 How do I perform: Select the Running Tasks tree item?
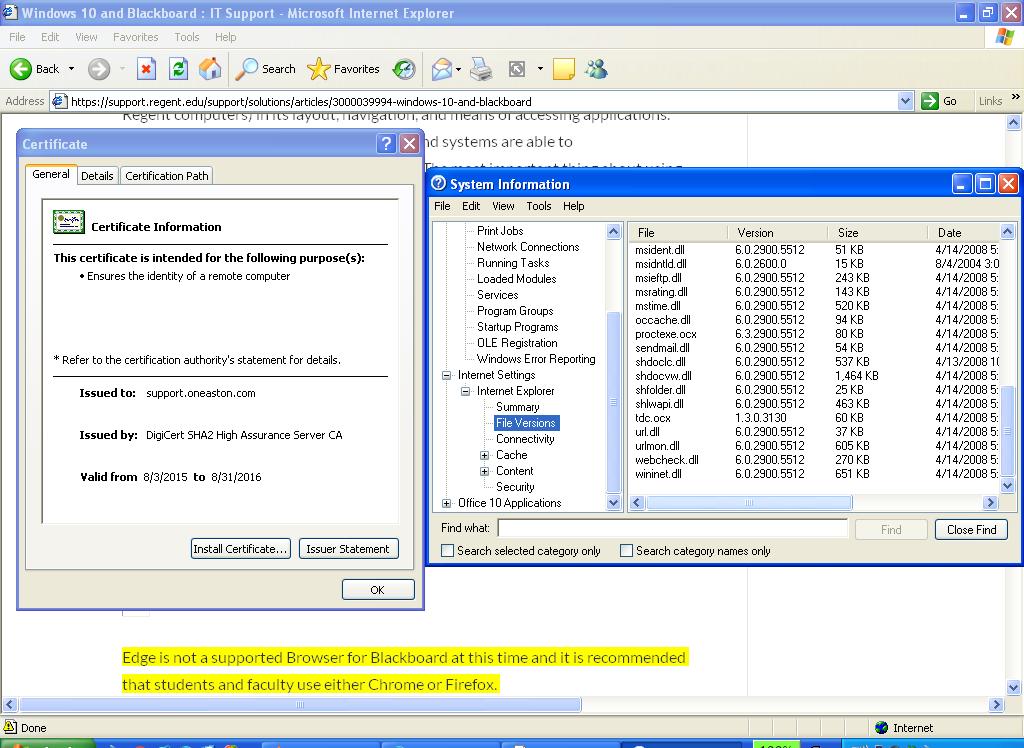pyautogui.click(x=513, y=263)
